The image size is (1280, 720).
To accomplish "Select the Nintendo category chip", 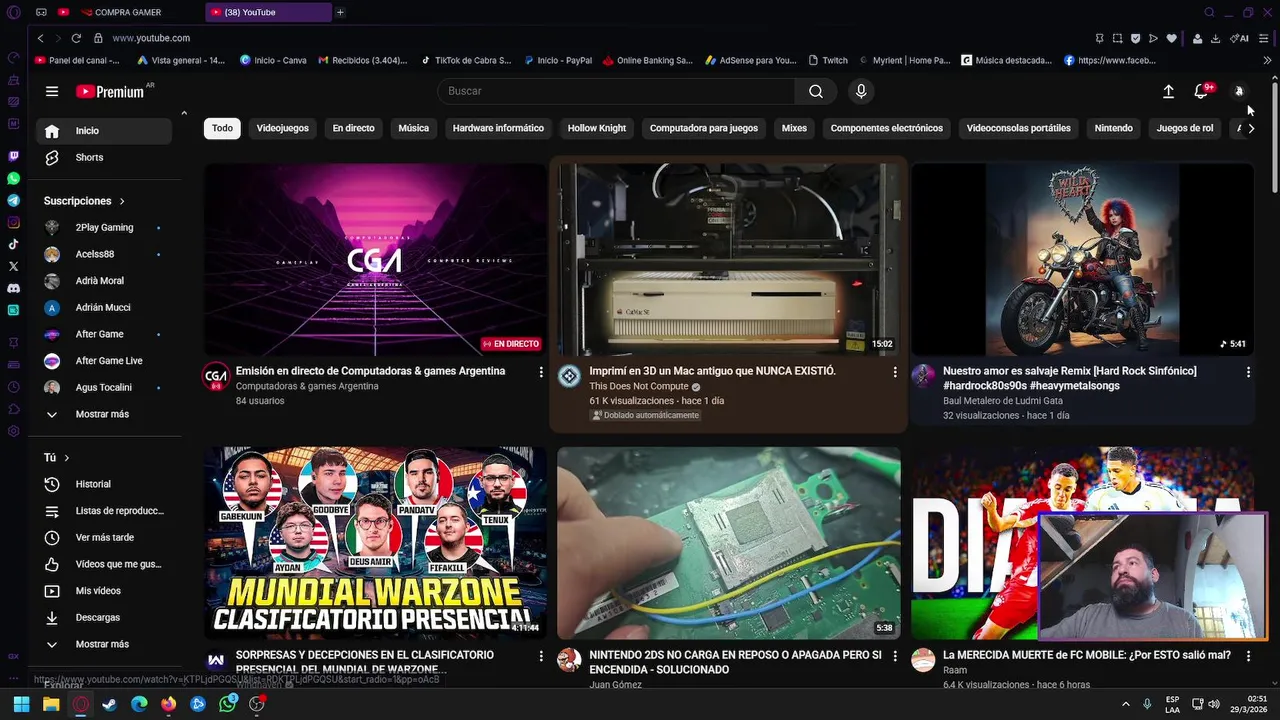I will pos(1113,128).
